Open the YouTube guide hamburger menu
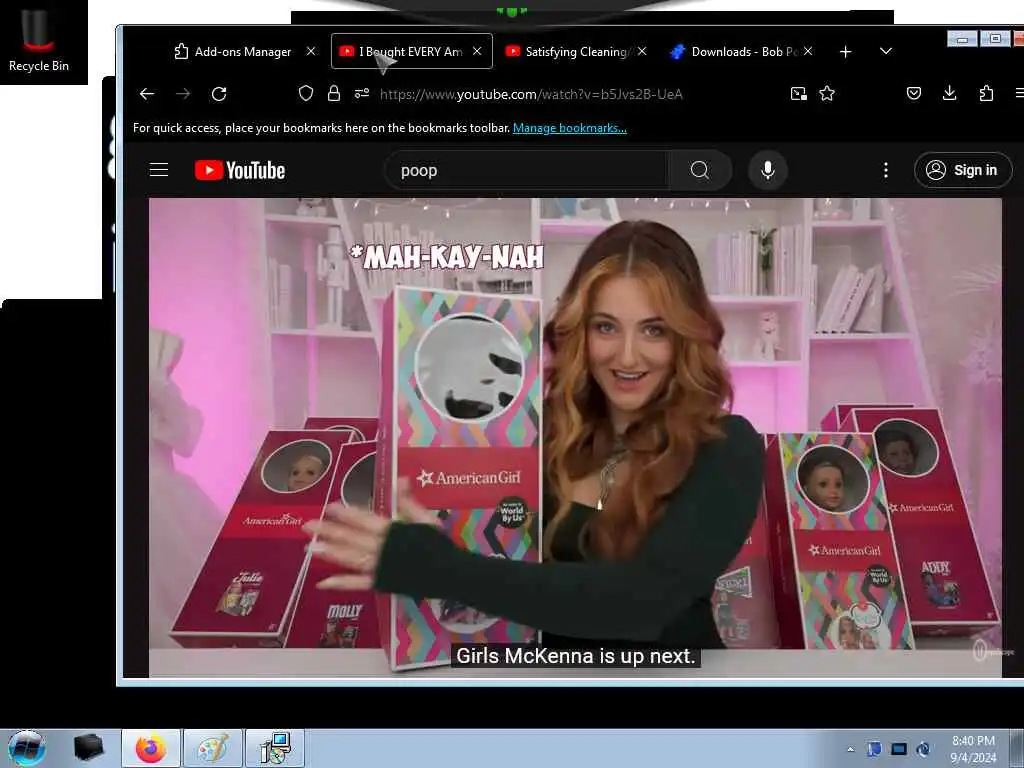 pos(159,170)
